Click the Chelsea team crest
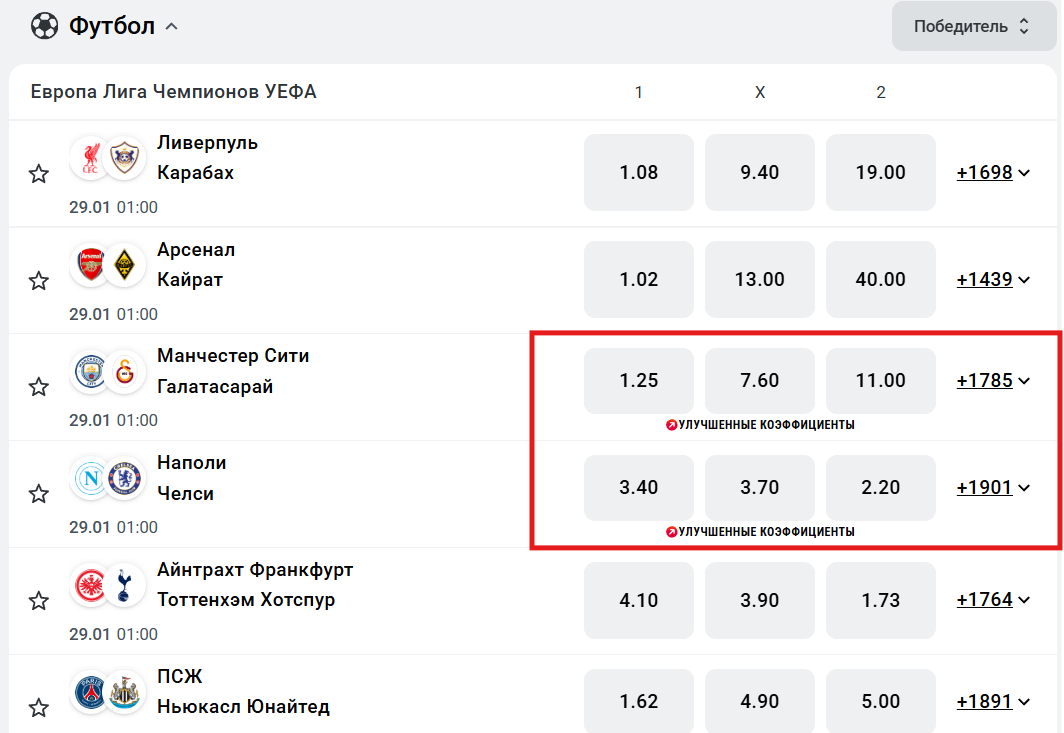Image resolution: width=1064 pixels, height=733 pixels. [x=125, y=478]
